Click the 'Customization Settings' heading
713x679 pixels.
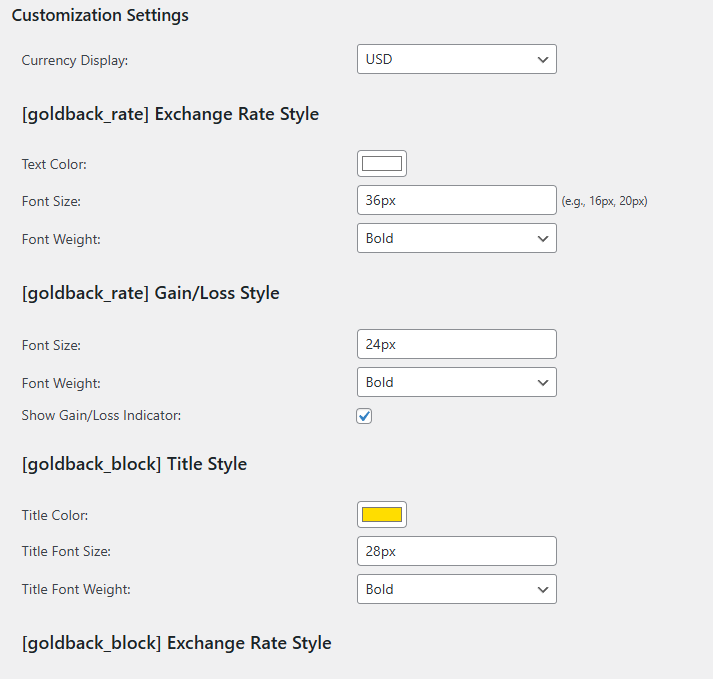click(100, 16)
